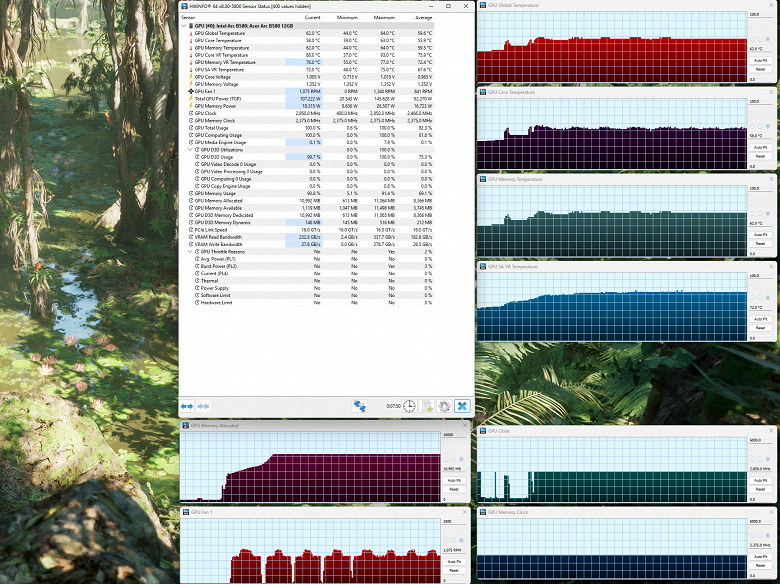Screen dimensions: 780x584
Task: Click the blue color swatch in GPU Global Temperature graph
Action: (768, 39)
